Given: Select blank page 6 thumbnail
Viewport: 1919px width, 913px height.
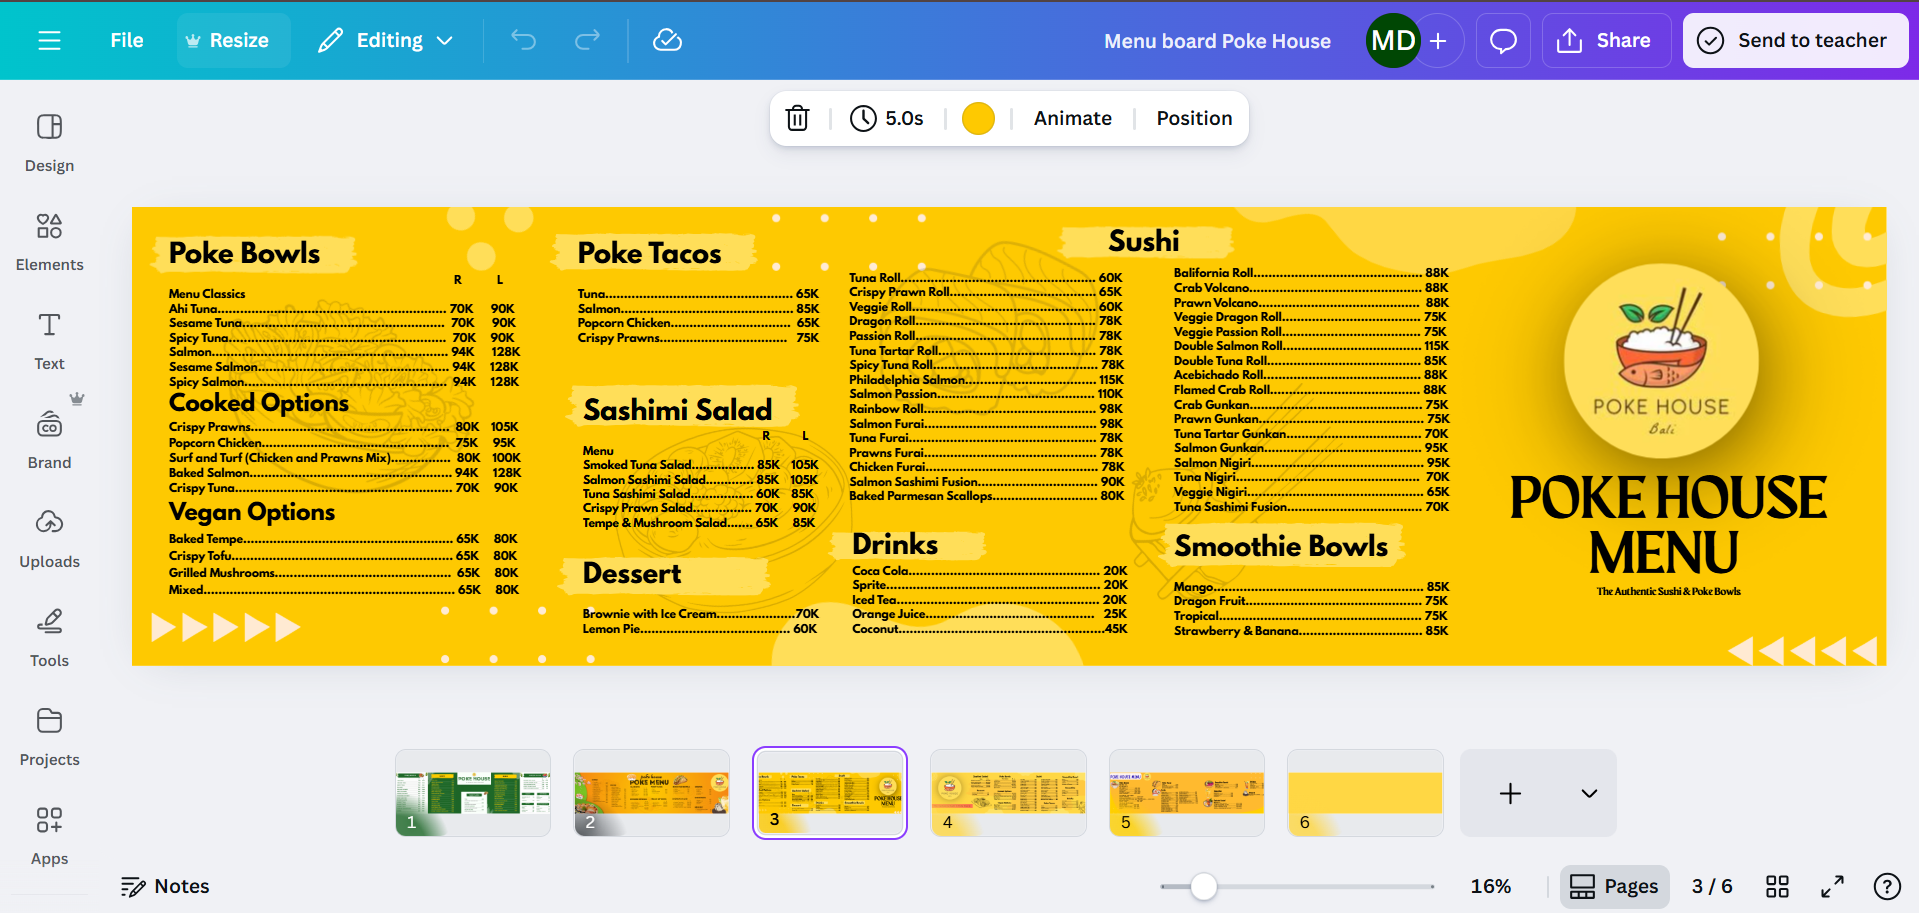Looking at the screenshot, I should point(1365,793).
